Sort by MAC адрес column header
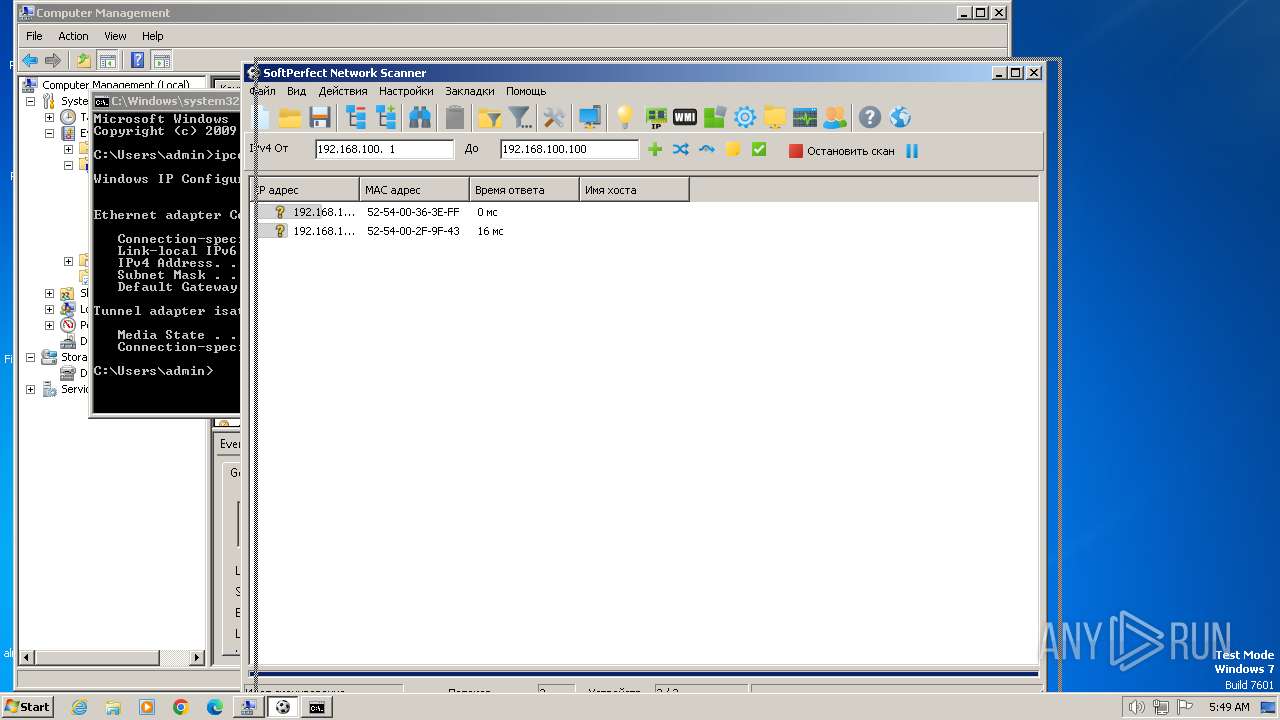The height and width of the screenshot is (720, 1280). coord(414,190)
